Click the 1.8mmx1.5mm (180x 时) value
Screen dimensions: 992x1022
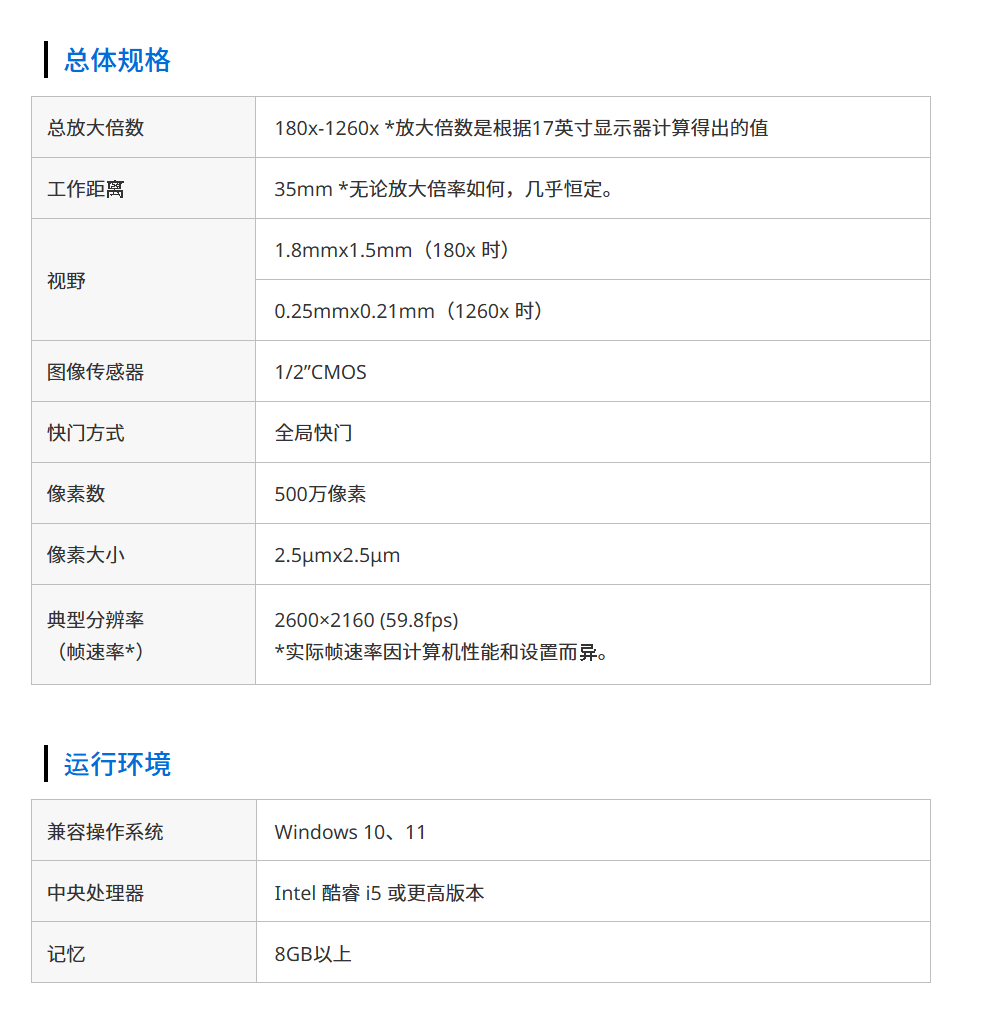pos(392,250)
